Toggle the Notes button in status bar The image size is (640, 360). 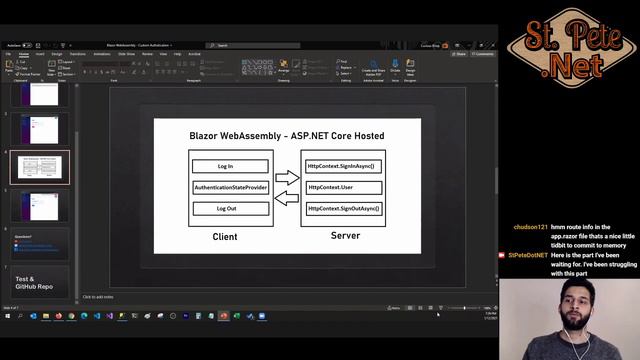click(394, 308)
